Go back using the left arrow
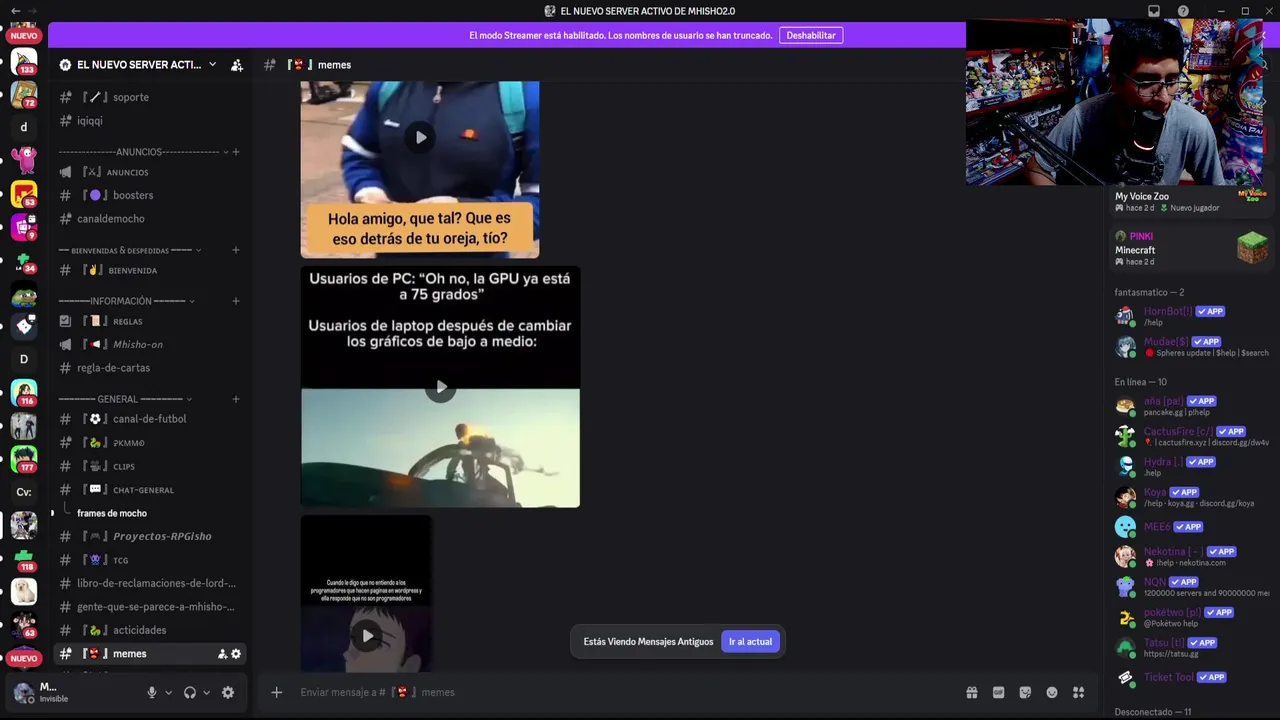 pyautogui.click(x=15, y=11)
